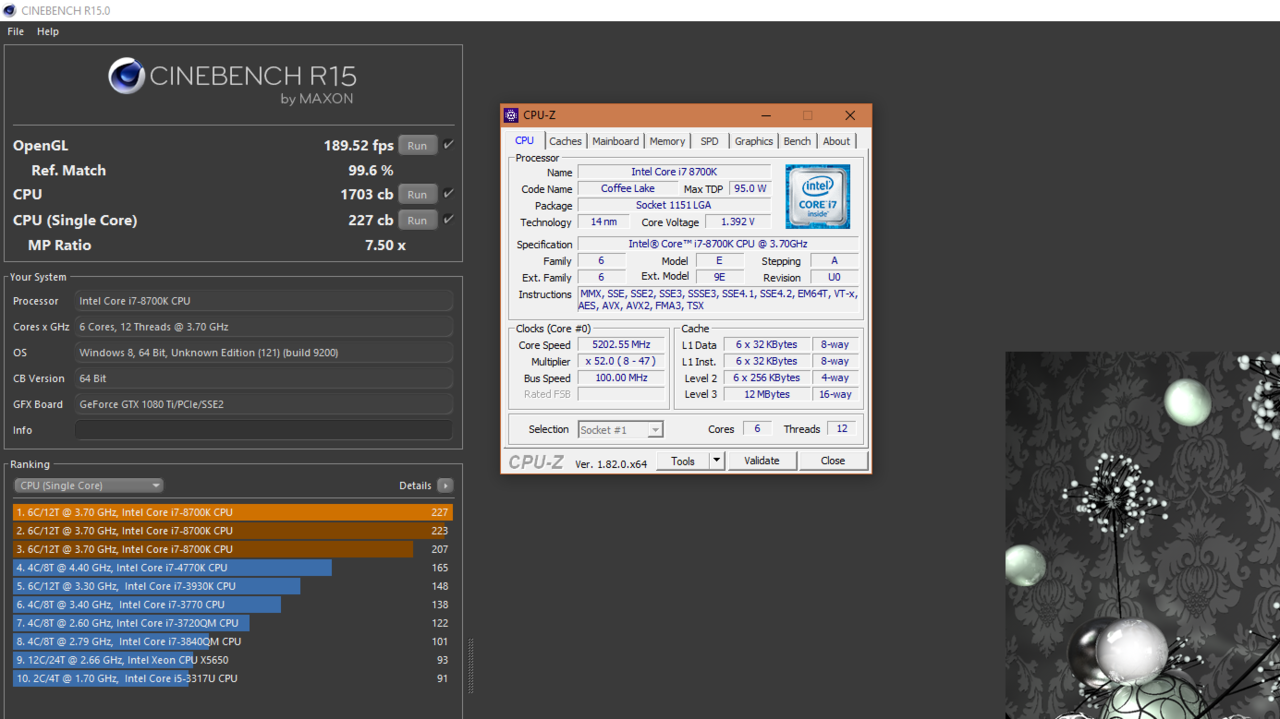
Task: Click the OpenGL score 189.52 fps
Action: point(358,145)
